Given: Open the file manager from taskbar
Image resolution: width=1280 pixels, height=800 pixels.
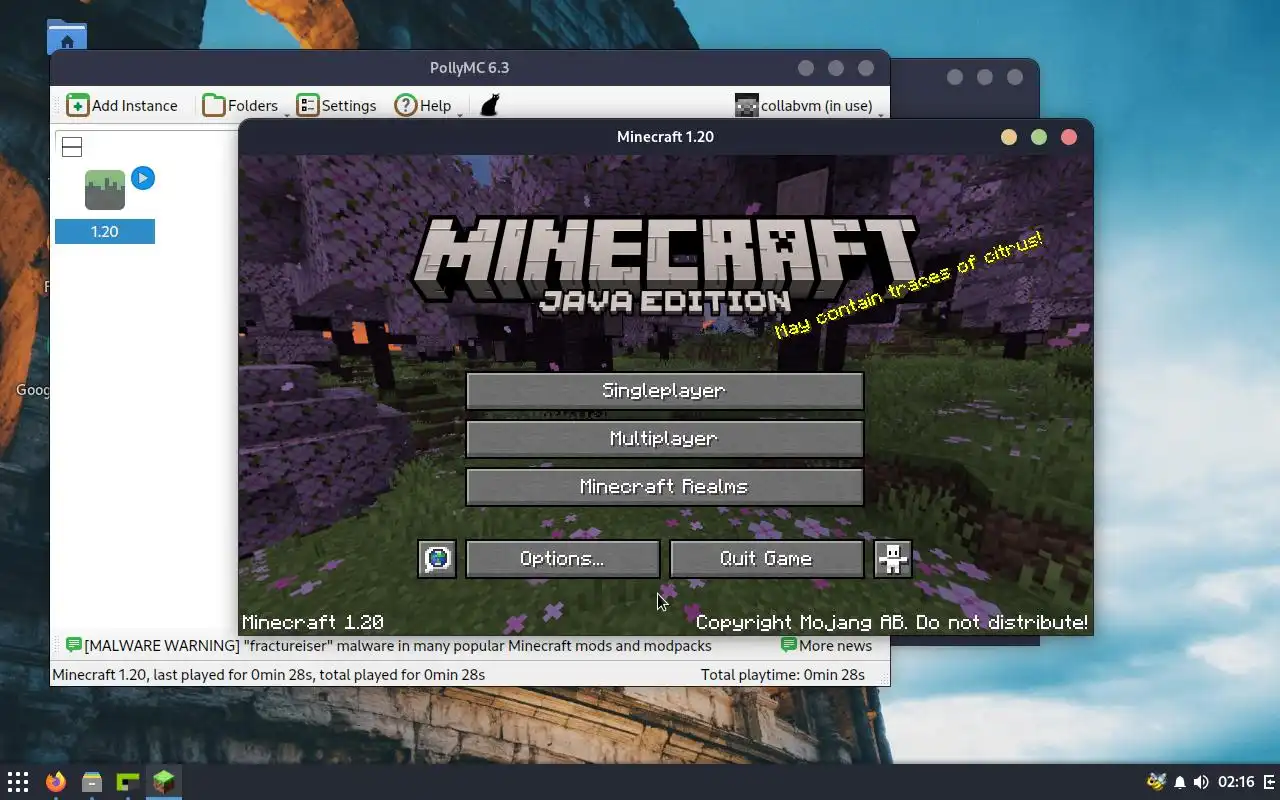Looking at the screenshot, I should 92,782.
